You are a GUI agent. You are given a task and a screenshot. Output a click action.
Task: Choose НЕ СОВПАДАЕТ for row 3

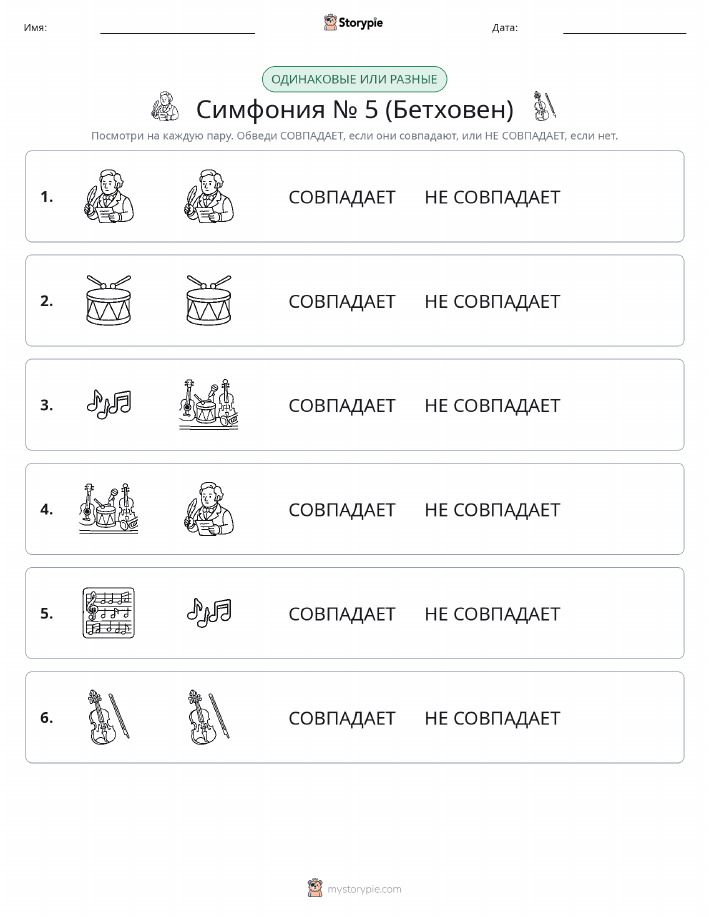pyautogui.click(x=492, y=405)
